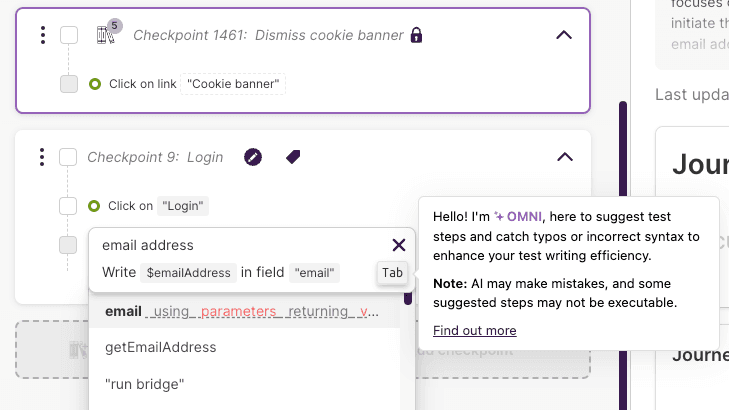
Task: Open the Checkpoint 1461 three-dot menu
Action: [42, 36]
